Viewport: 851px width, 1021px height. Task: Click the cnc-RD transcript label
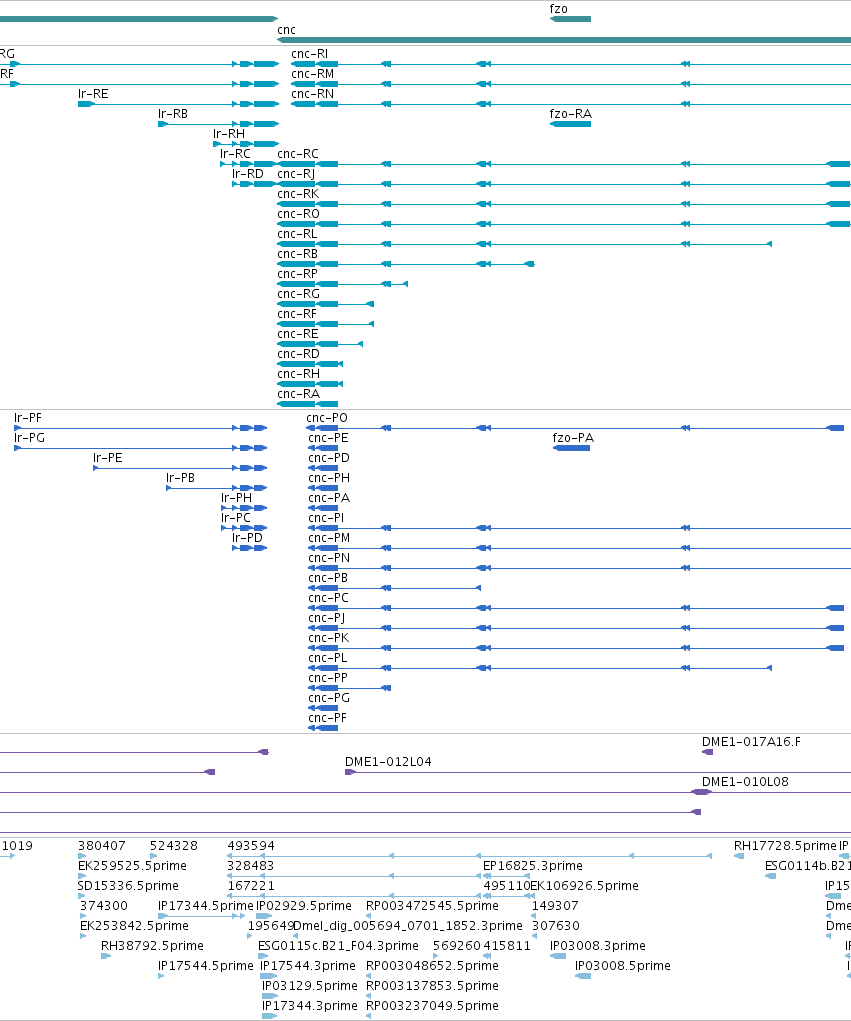point(298,354)
